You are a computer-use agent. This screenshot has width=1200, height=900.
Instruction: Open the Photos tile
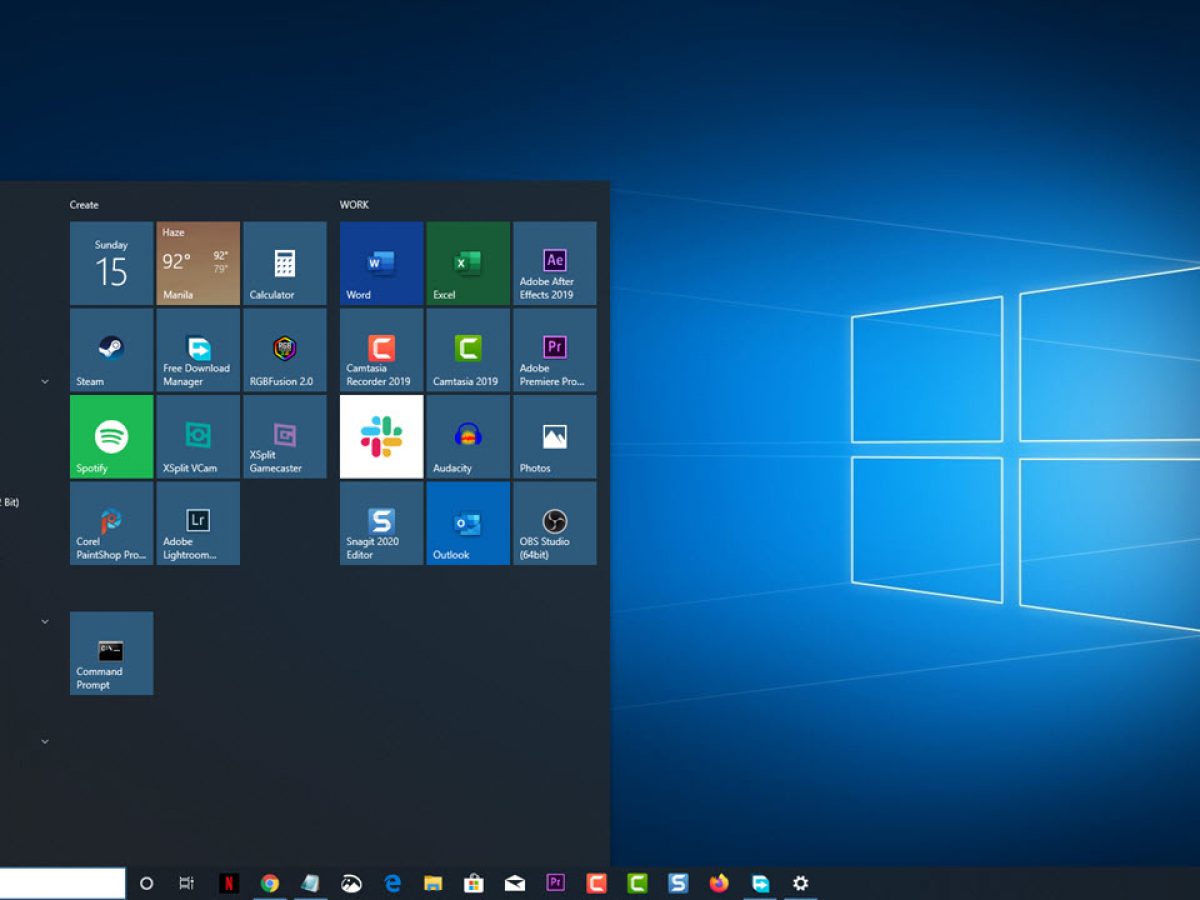pos(555,437)
